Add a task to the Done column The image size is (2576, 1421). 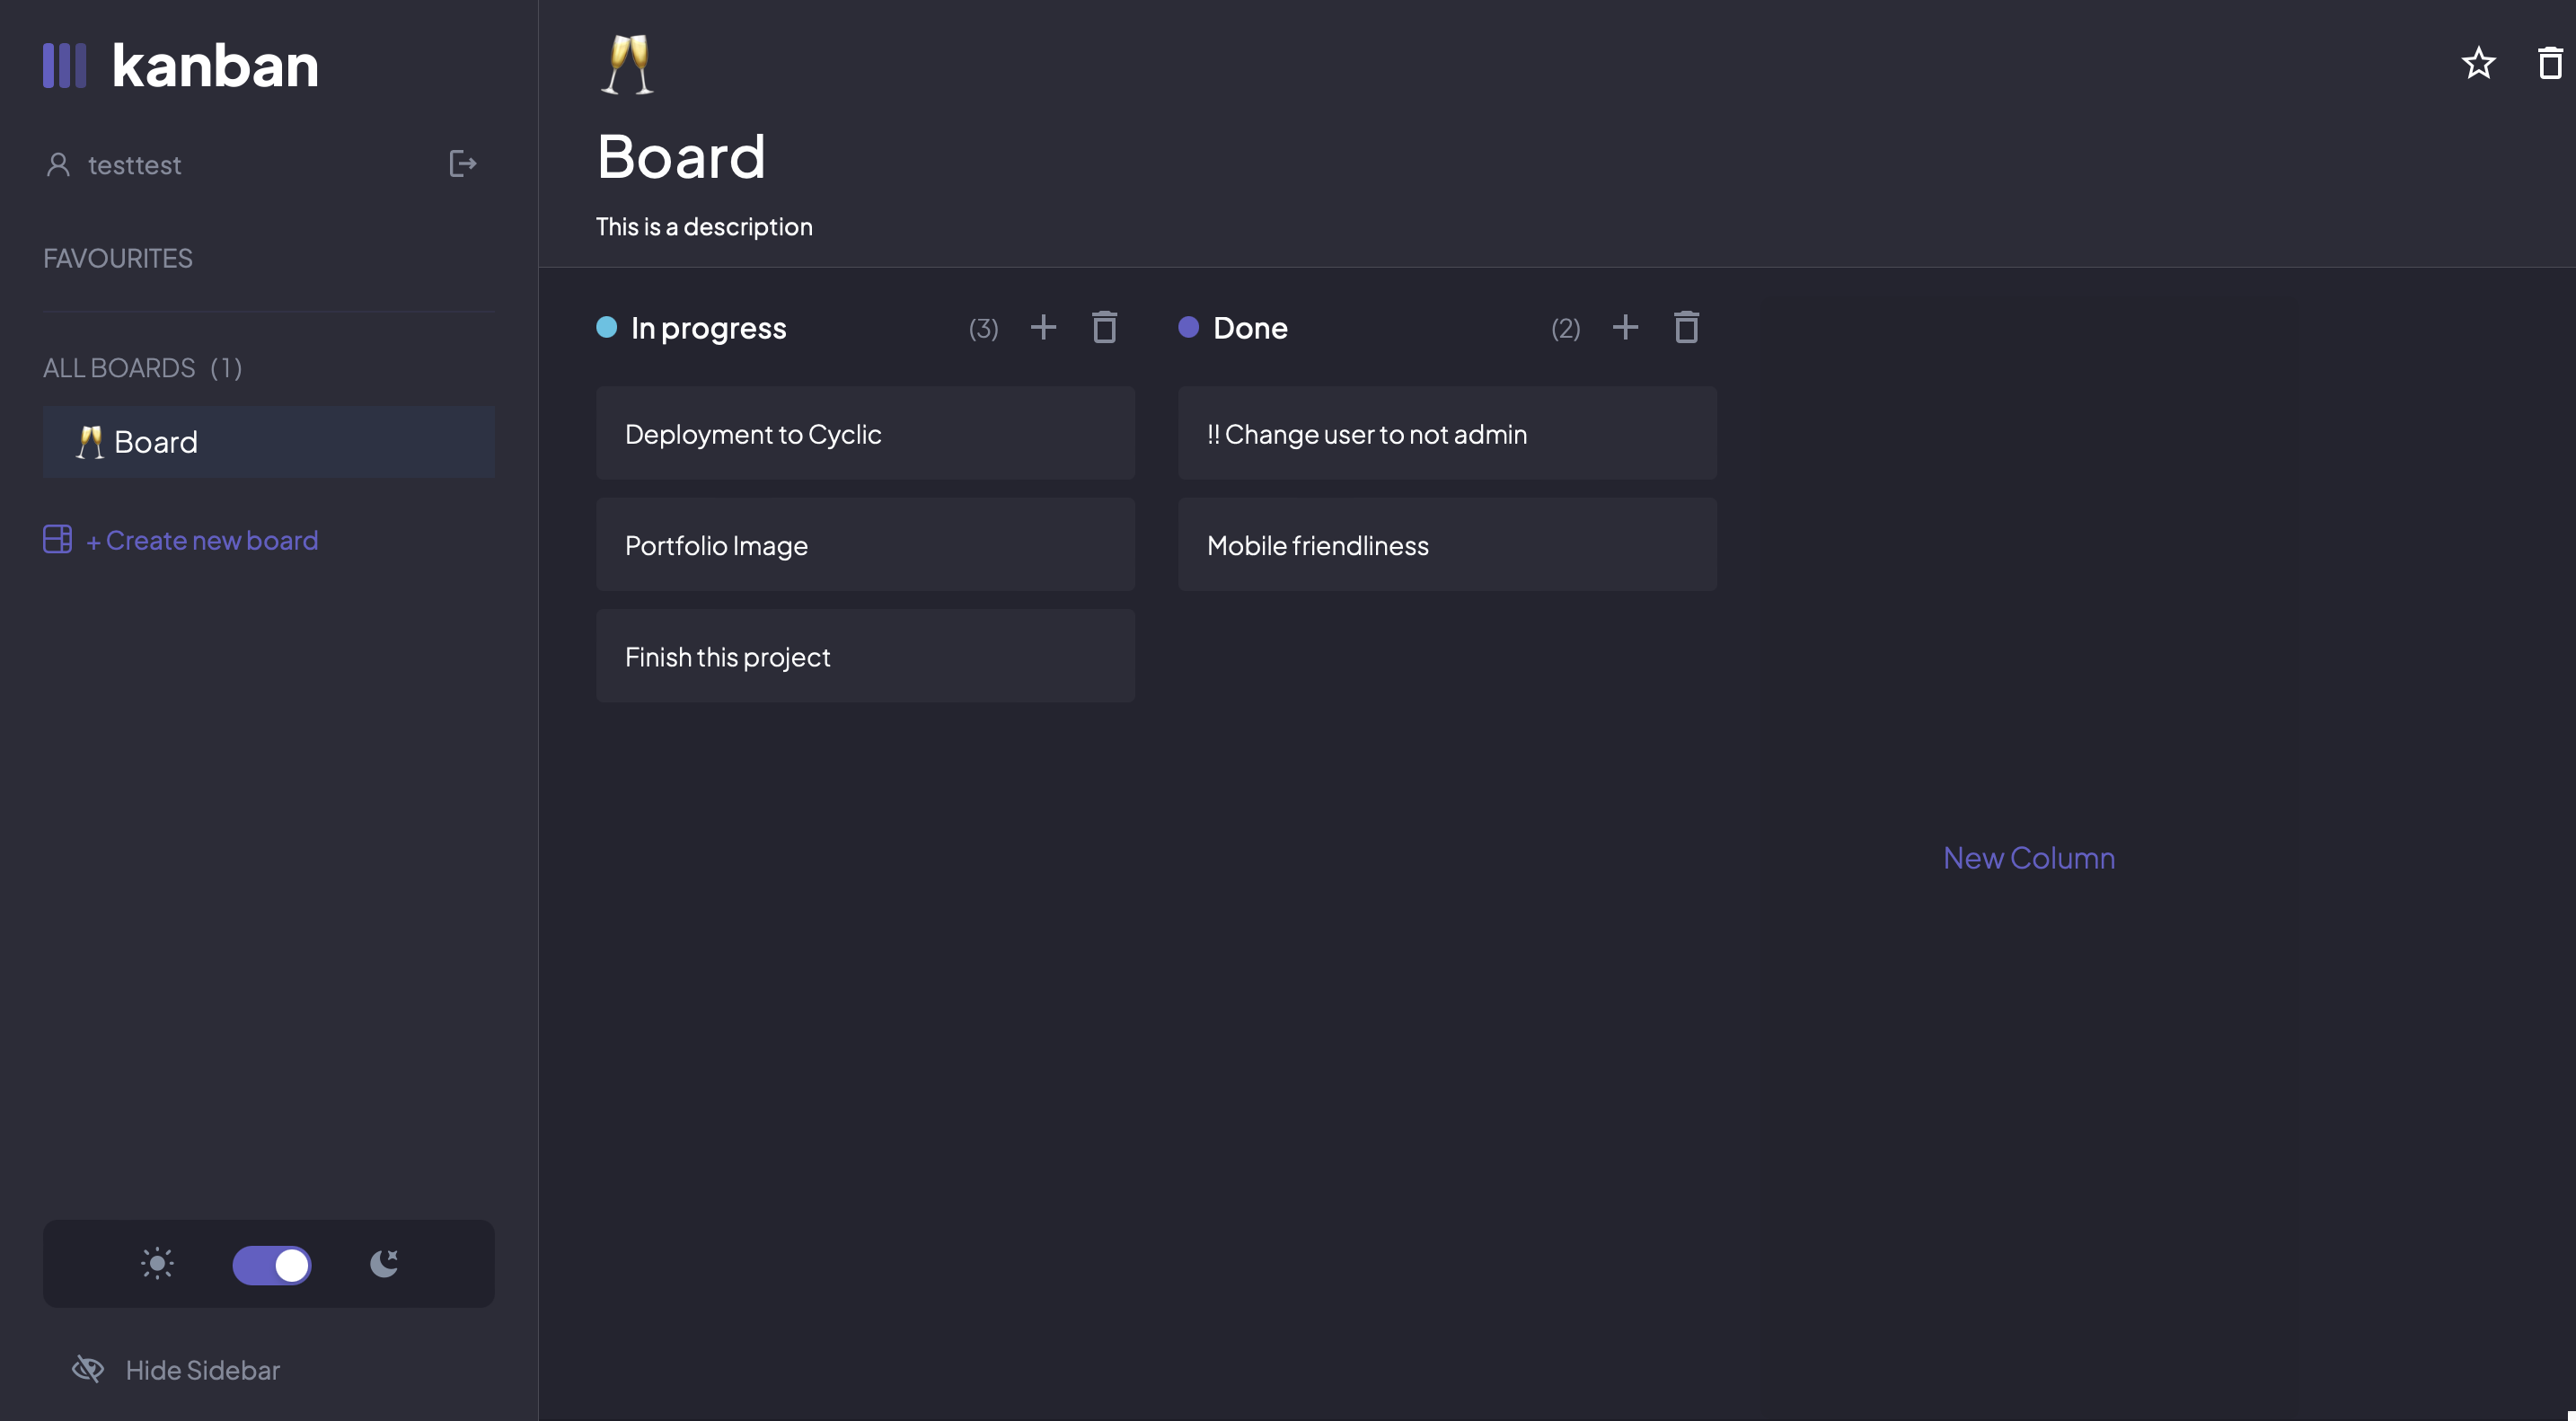1625,327
